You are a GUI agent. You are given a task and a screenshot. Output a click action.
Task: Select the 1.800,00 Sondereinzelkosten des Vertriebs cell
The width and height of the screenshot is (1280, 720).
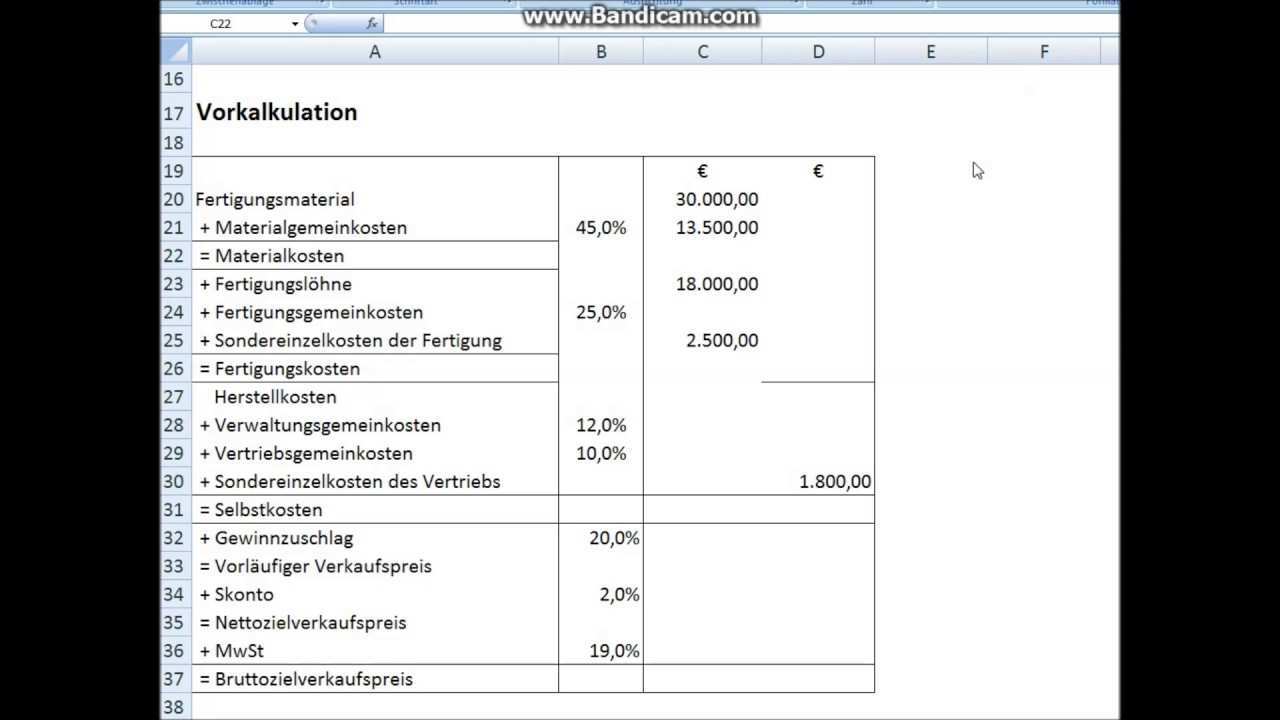click(x=818, y=482)
